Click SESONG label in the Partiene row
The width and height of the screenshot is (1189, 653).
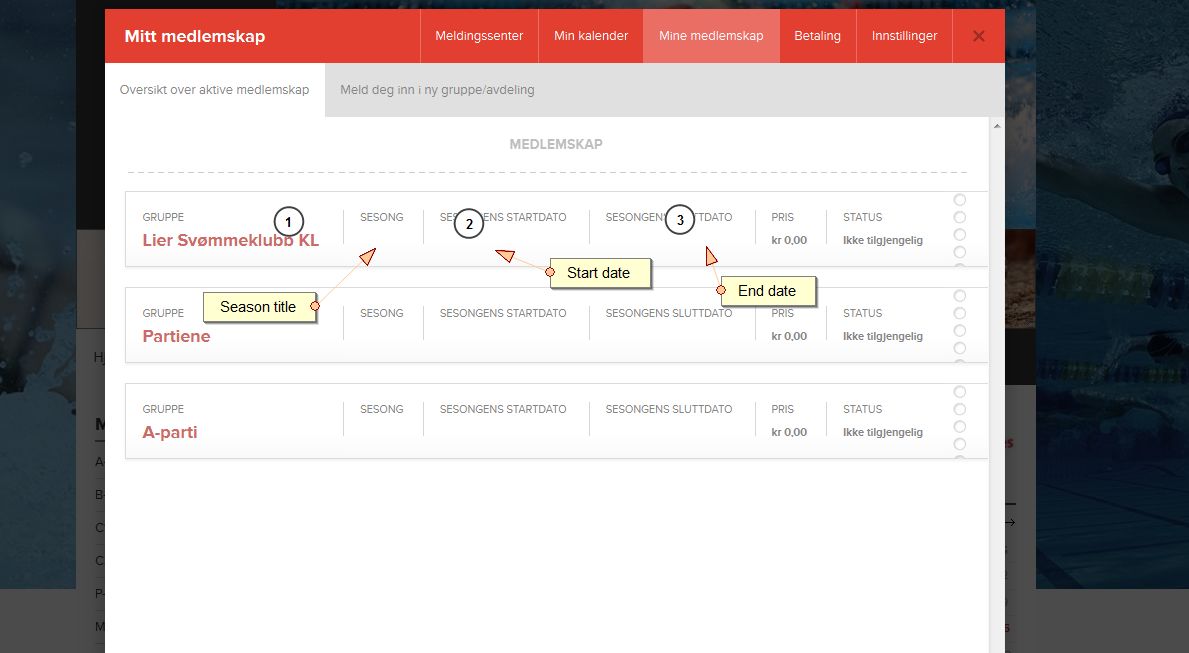(381, 313)
